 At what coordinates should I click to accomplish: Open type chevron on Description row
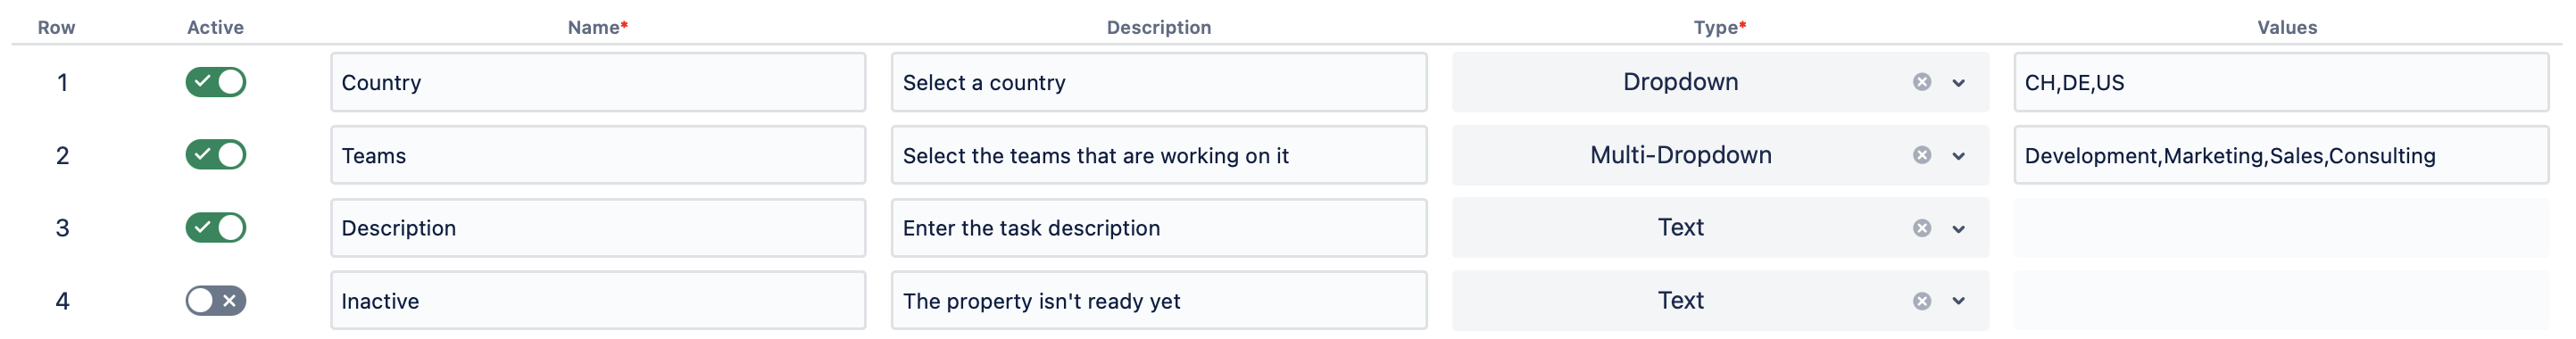click(1958, 229)
